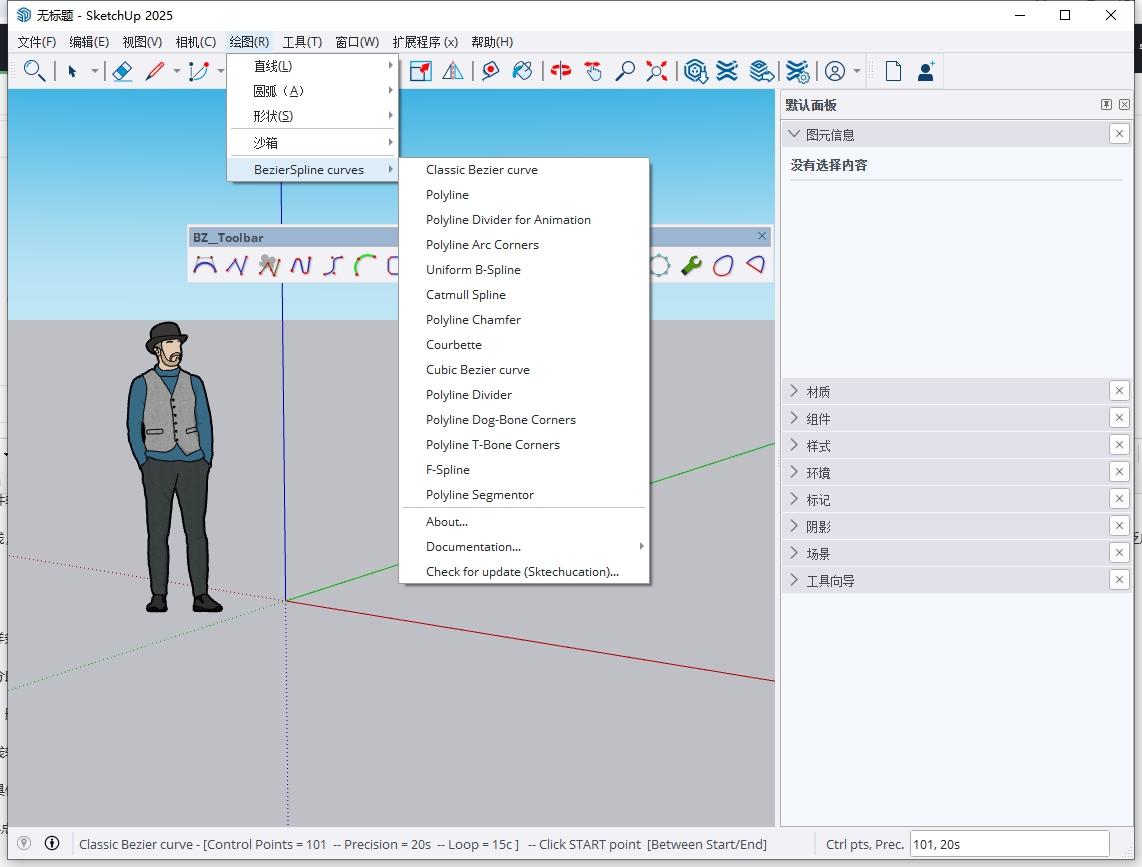Click the green wrench settings icon on BZ_Toolbar

[690, 265]
